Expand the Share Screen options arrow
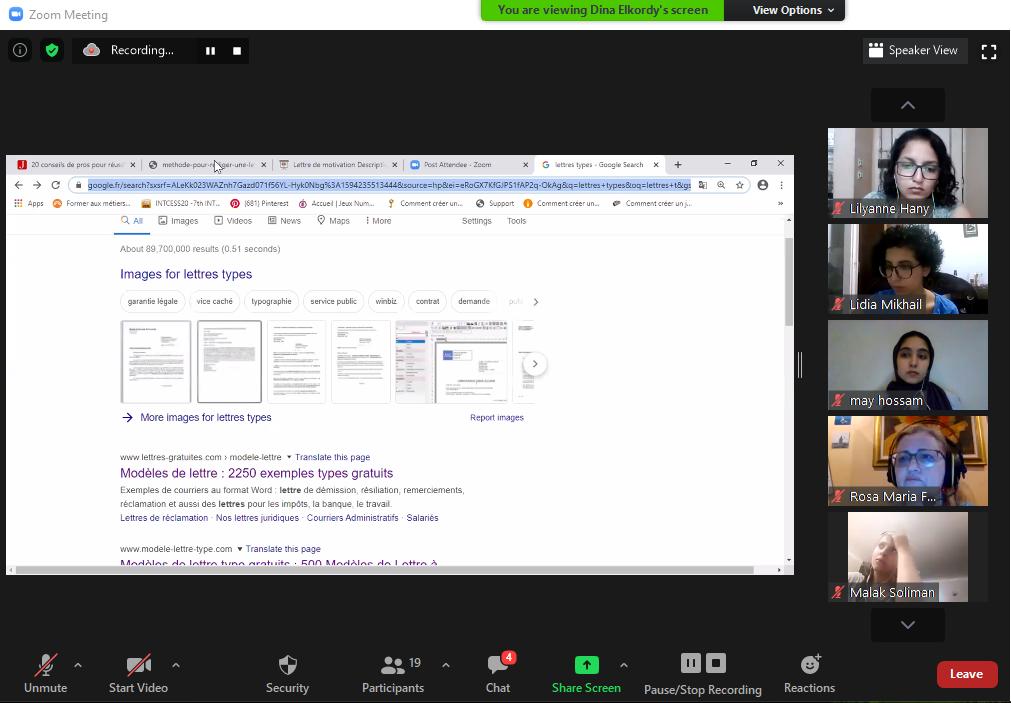The width and height of the screenshot is (1011, 703). click(624, 665)
